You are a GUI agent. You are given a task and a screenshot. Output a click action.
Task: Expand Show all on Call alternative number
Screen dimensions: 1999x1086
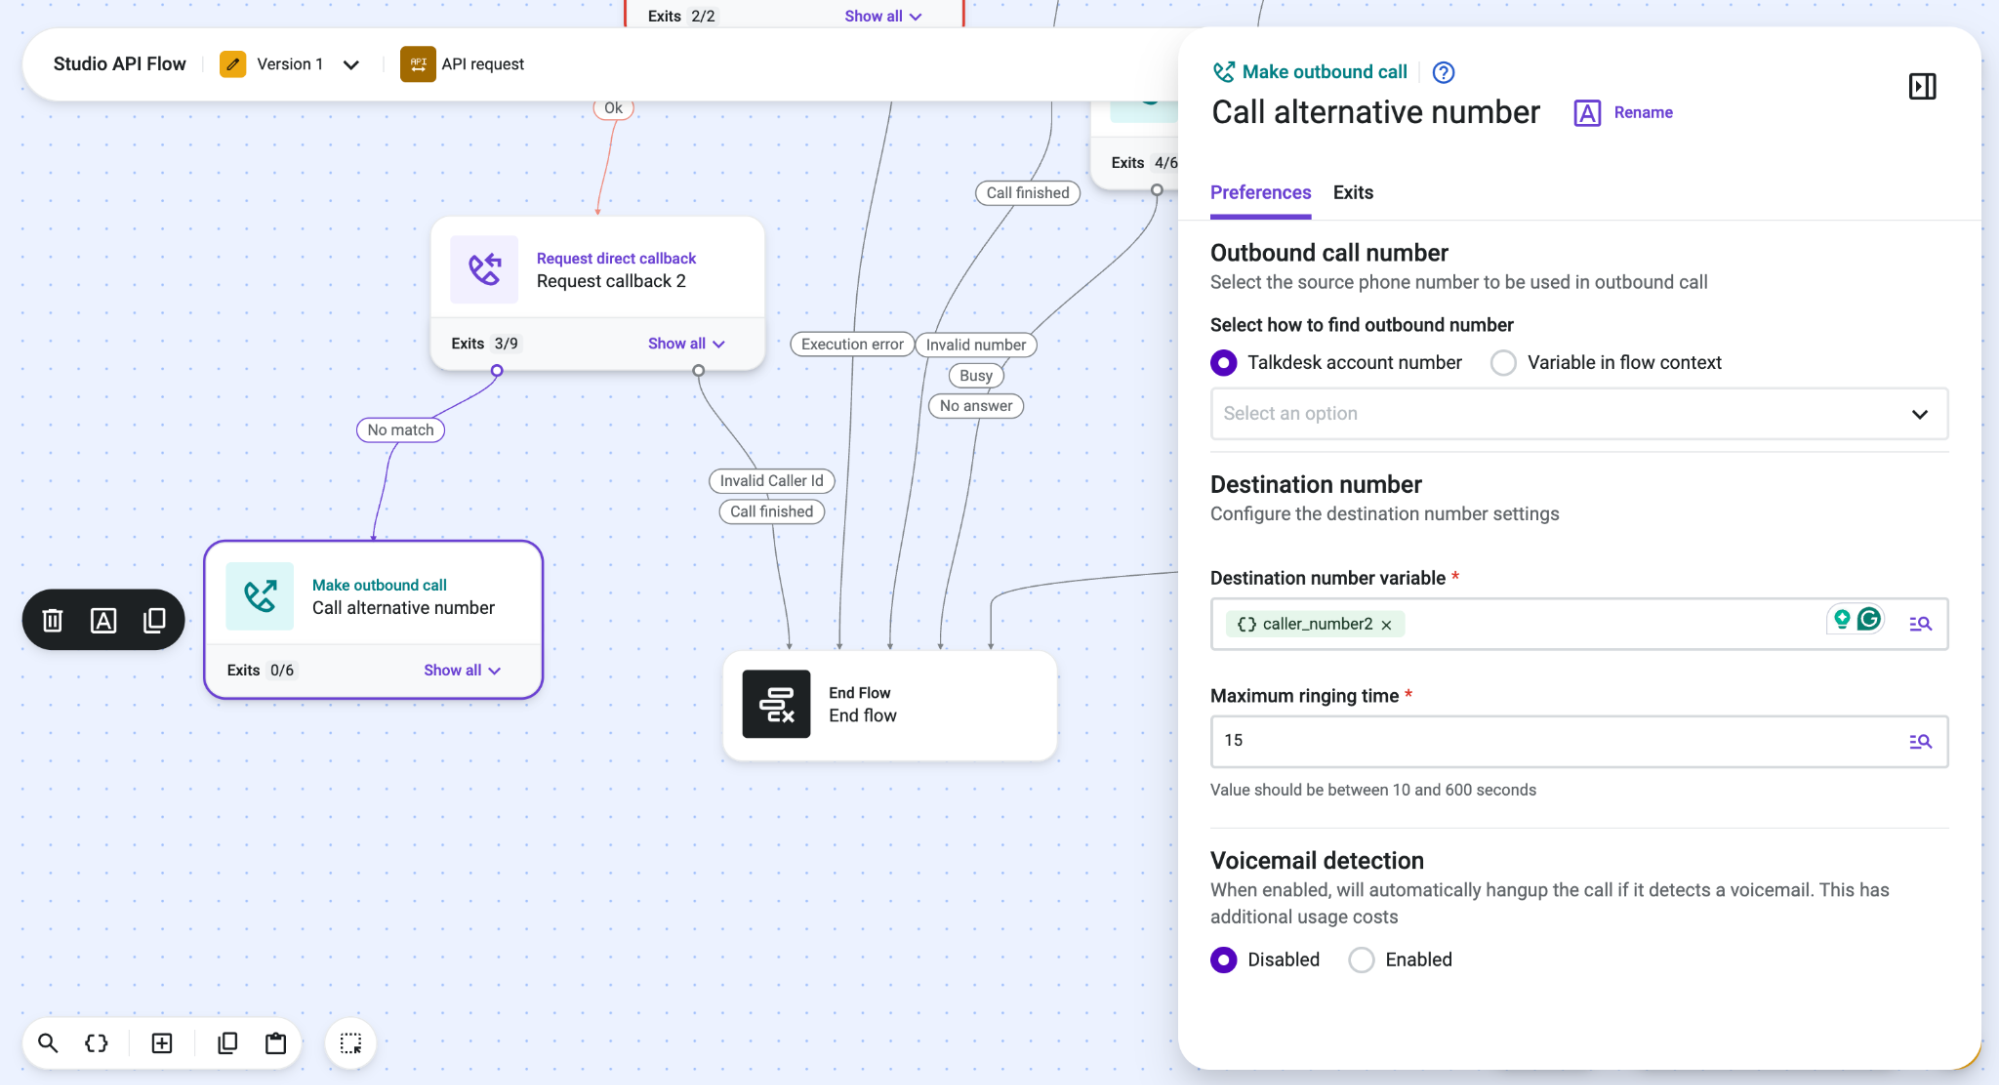(462, 670)
